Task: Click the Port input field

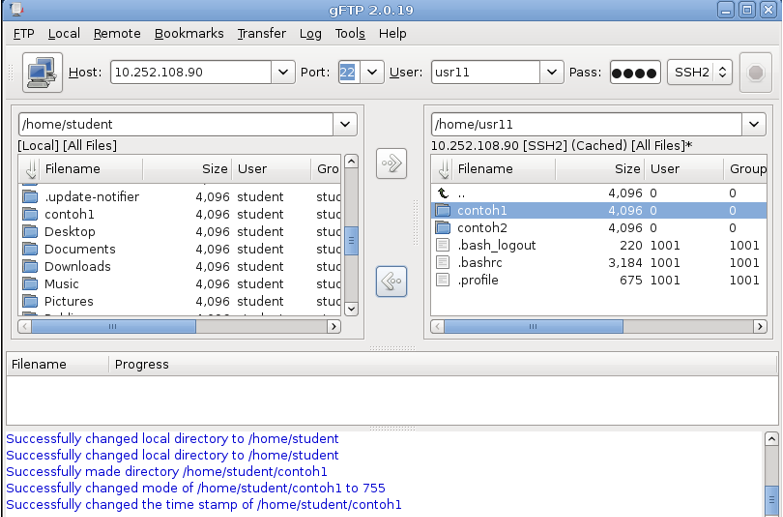Action: click(x=349, y=72)
